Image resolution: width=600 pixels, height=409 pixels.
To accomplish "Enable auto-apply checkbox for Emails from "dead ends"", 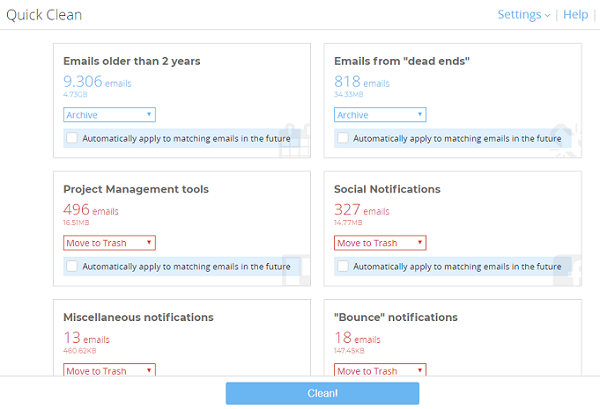I will coord(343,139).
